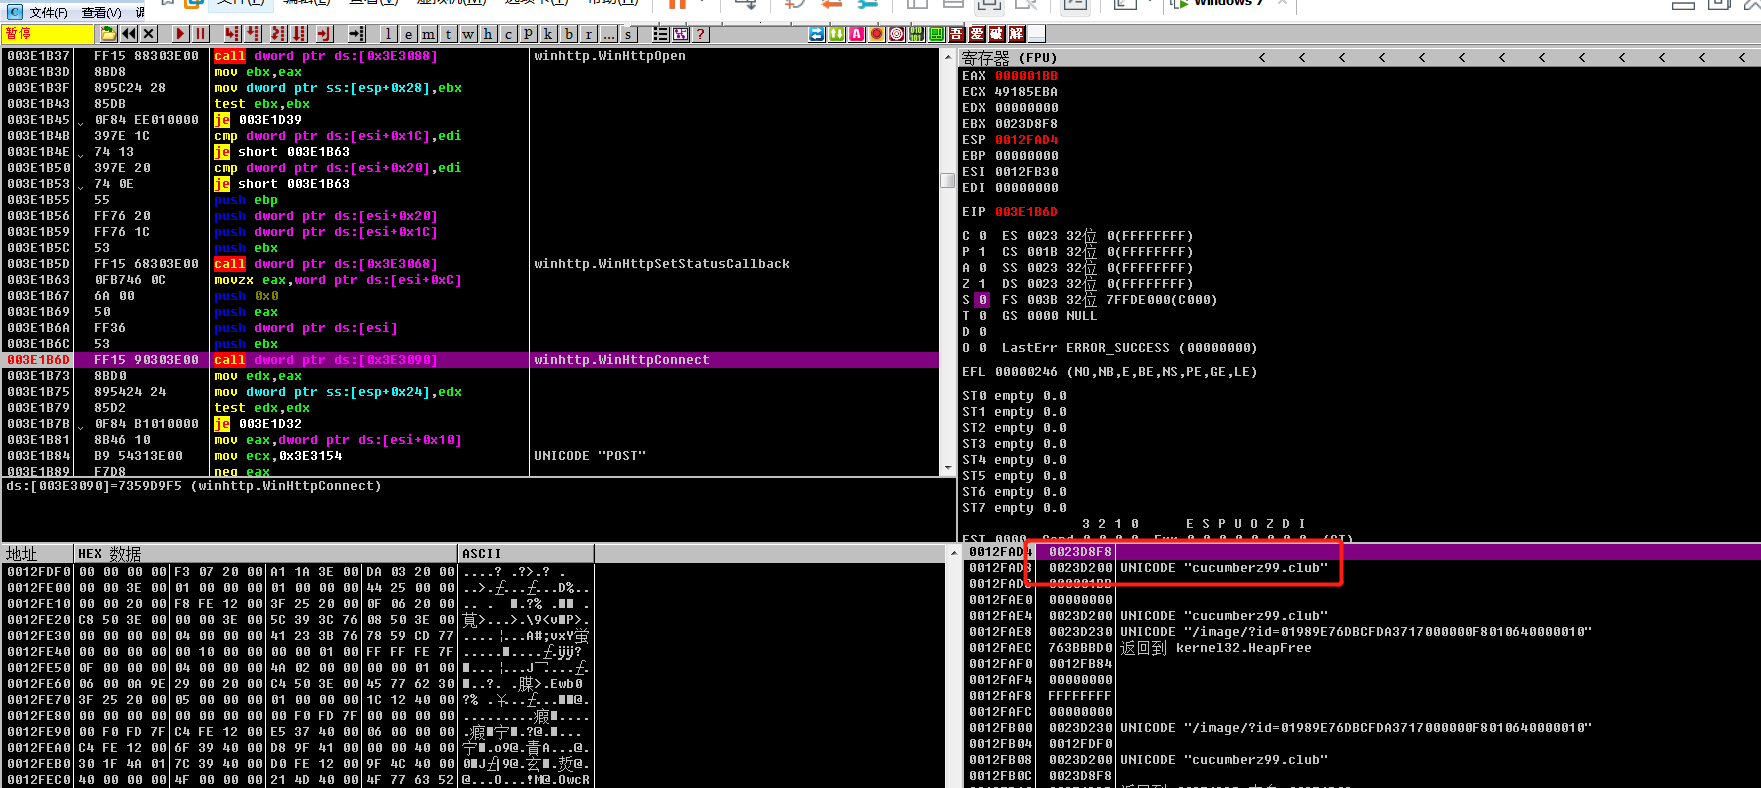Select dump row at address 0012FE20
The image size is (1761, 788).
[298, 620]
